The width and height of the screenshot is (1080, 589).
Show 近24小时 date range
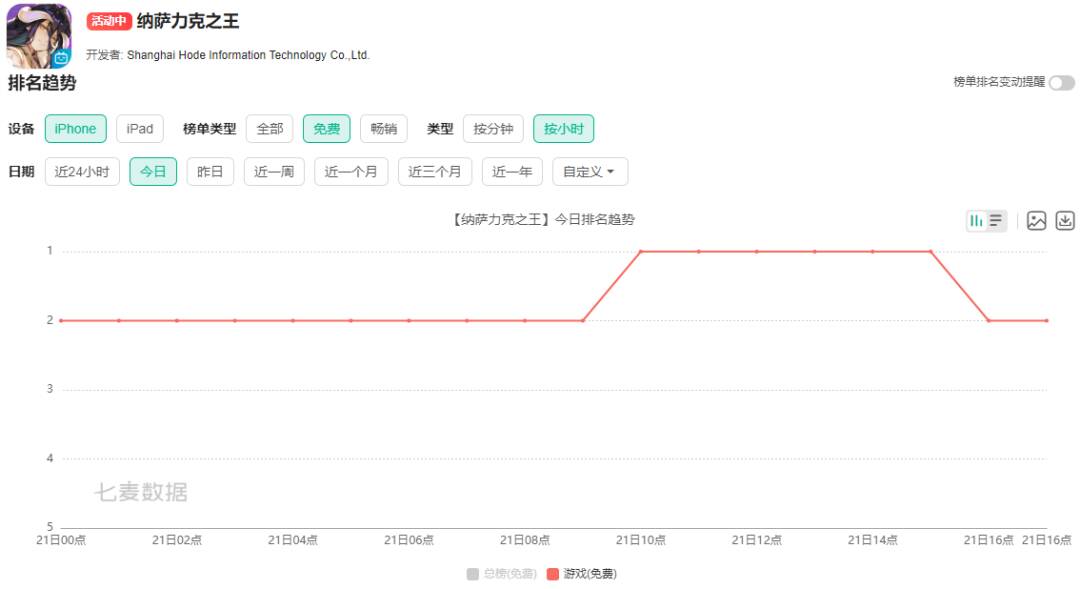82,172
